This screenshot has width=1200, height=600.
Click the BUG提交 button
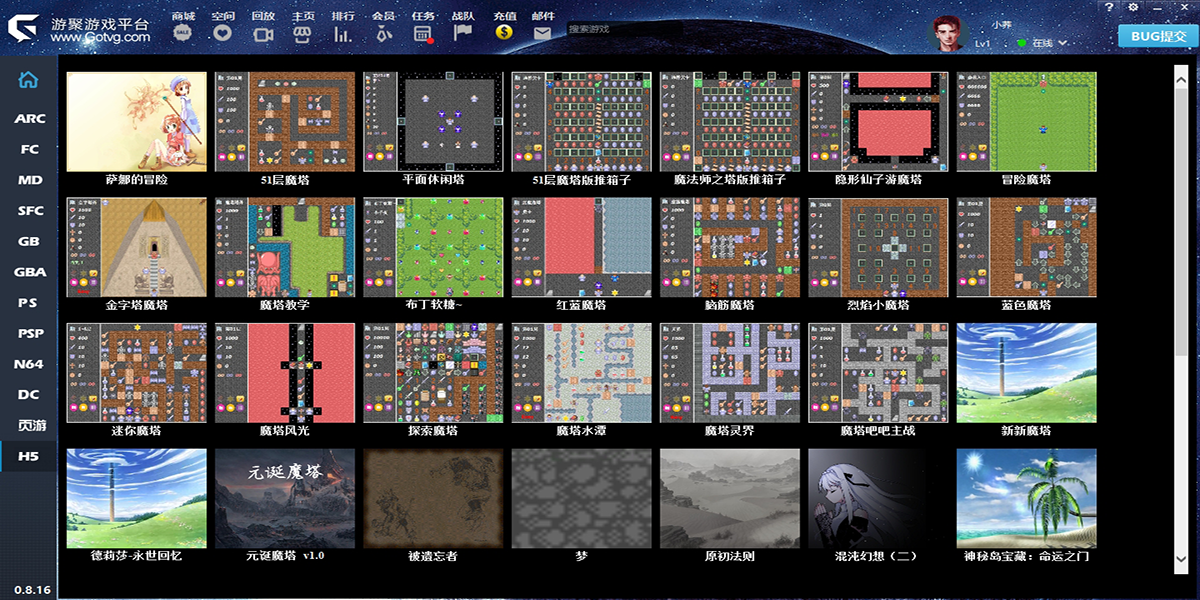point(1158,36)
